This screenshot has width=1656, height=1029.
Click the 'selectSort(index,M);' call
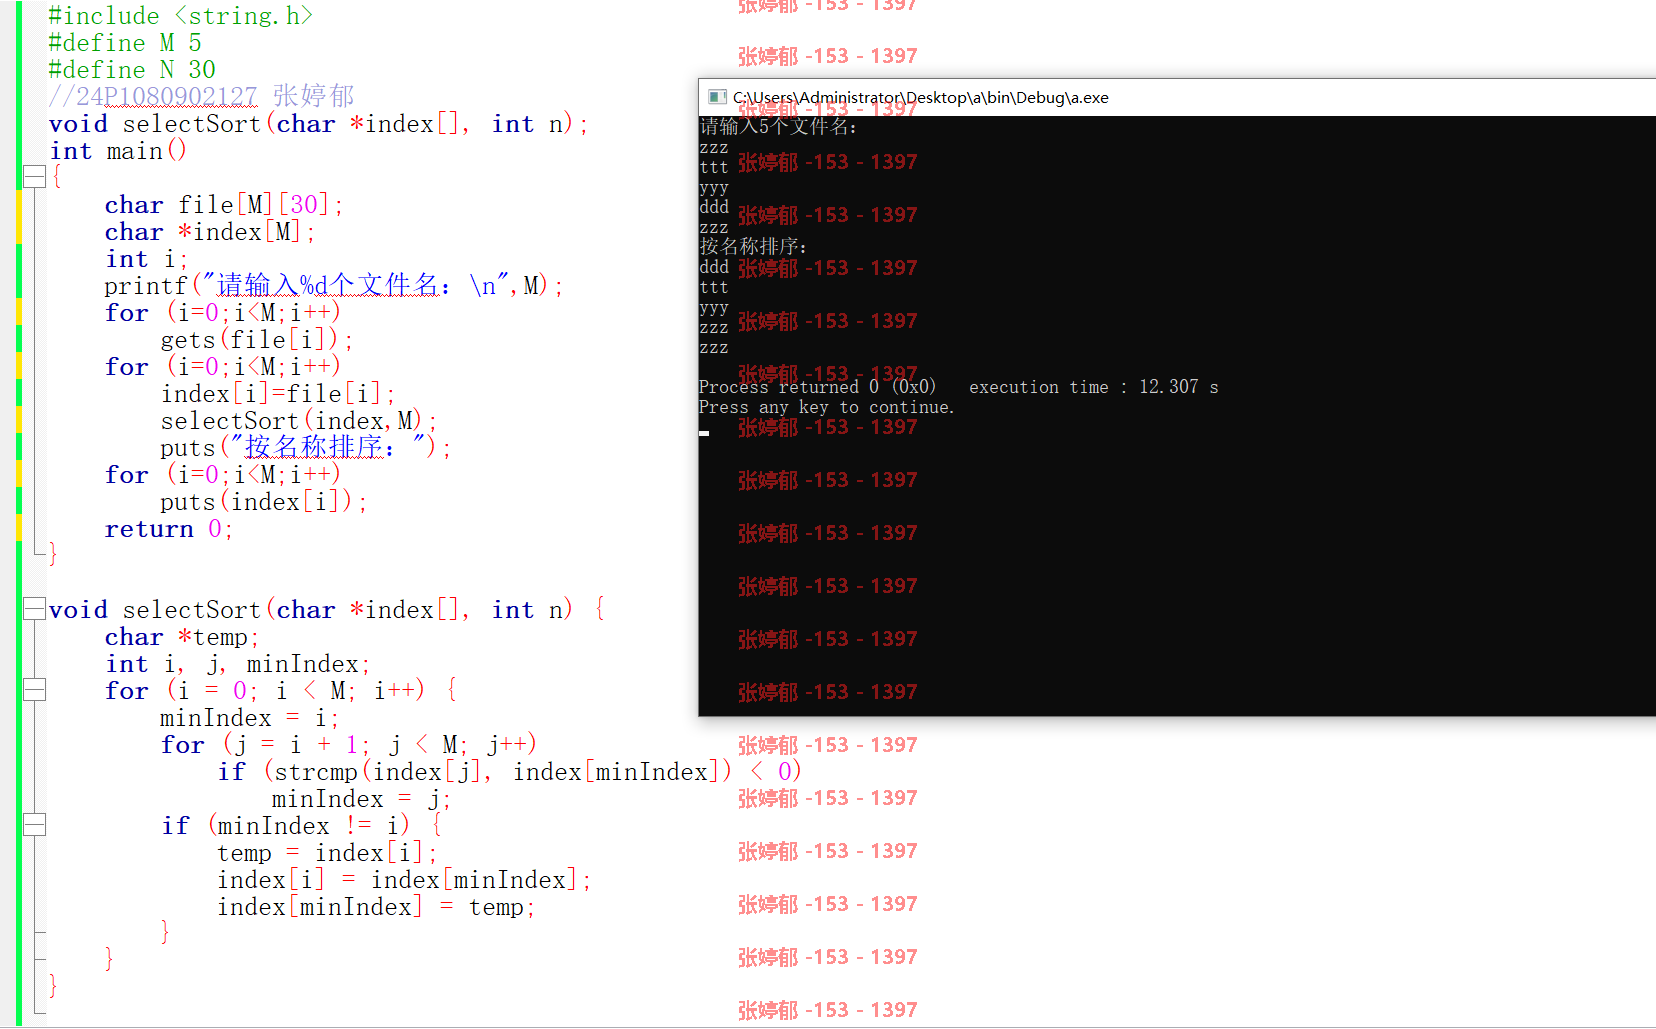point(299,421)
